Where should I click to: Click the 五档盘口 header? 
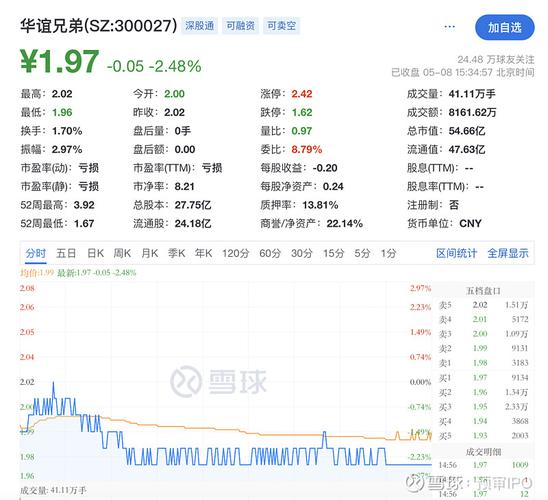click(483, 291)
